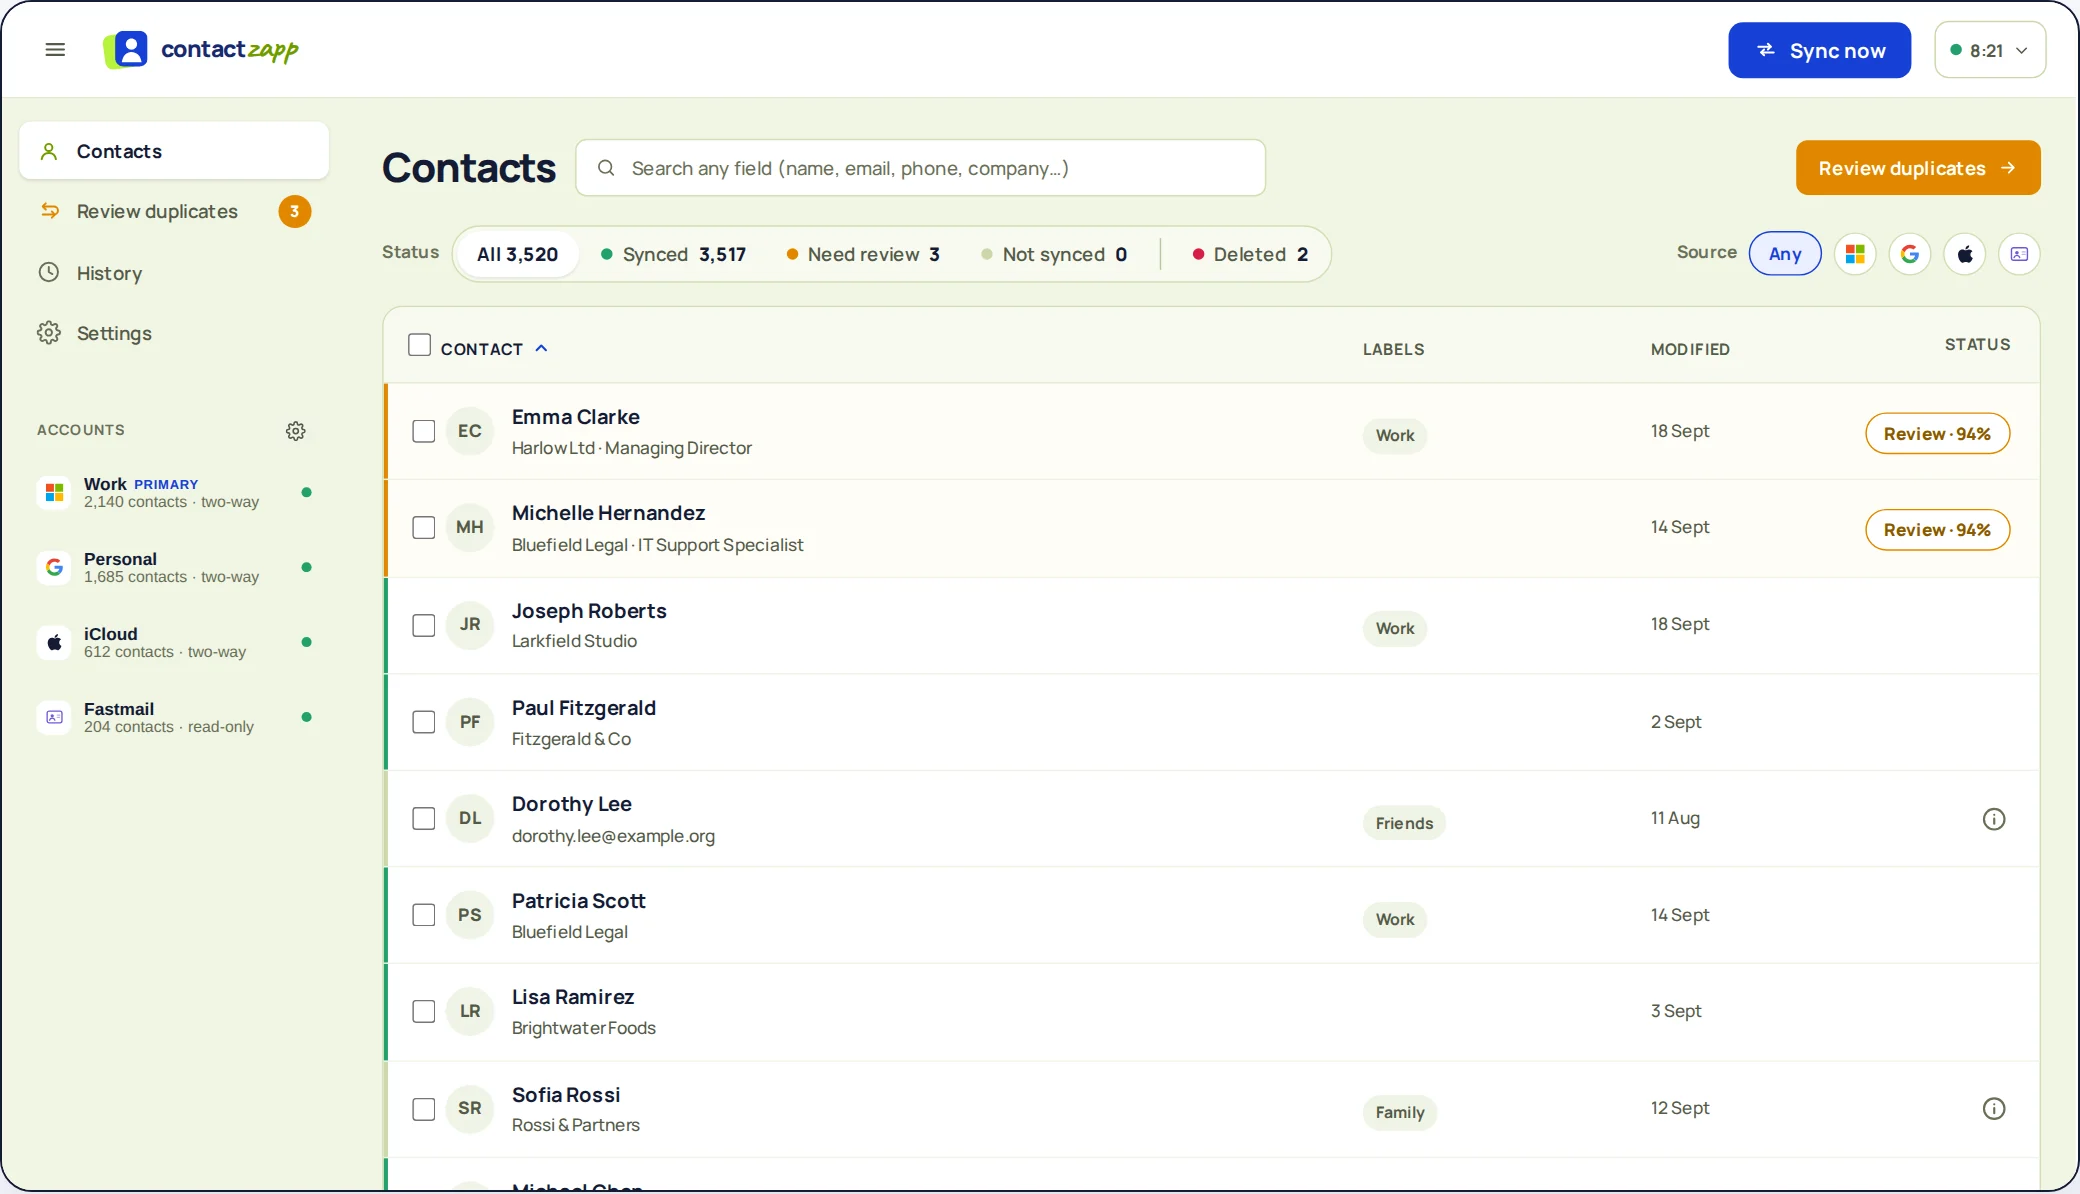
Task: Check the Michelle Hernandez row checkbox
Action: click(424, 527)
